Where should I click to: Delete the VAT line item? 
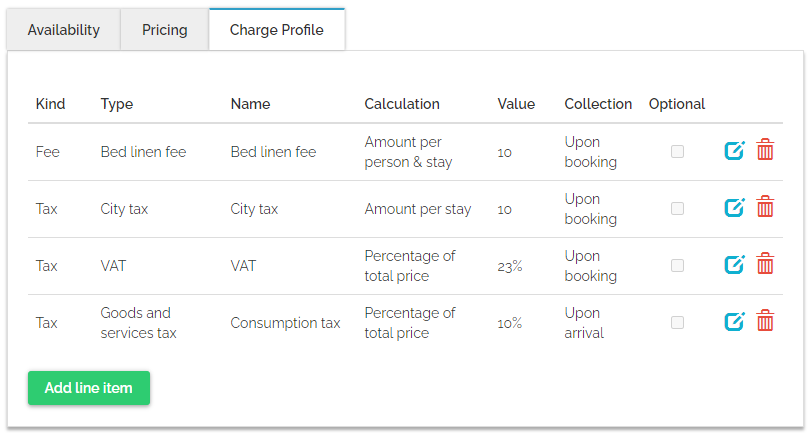click(765, 265)
